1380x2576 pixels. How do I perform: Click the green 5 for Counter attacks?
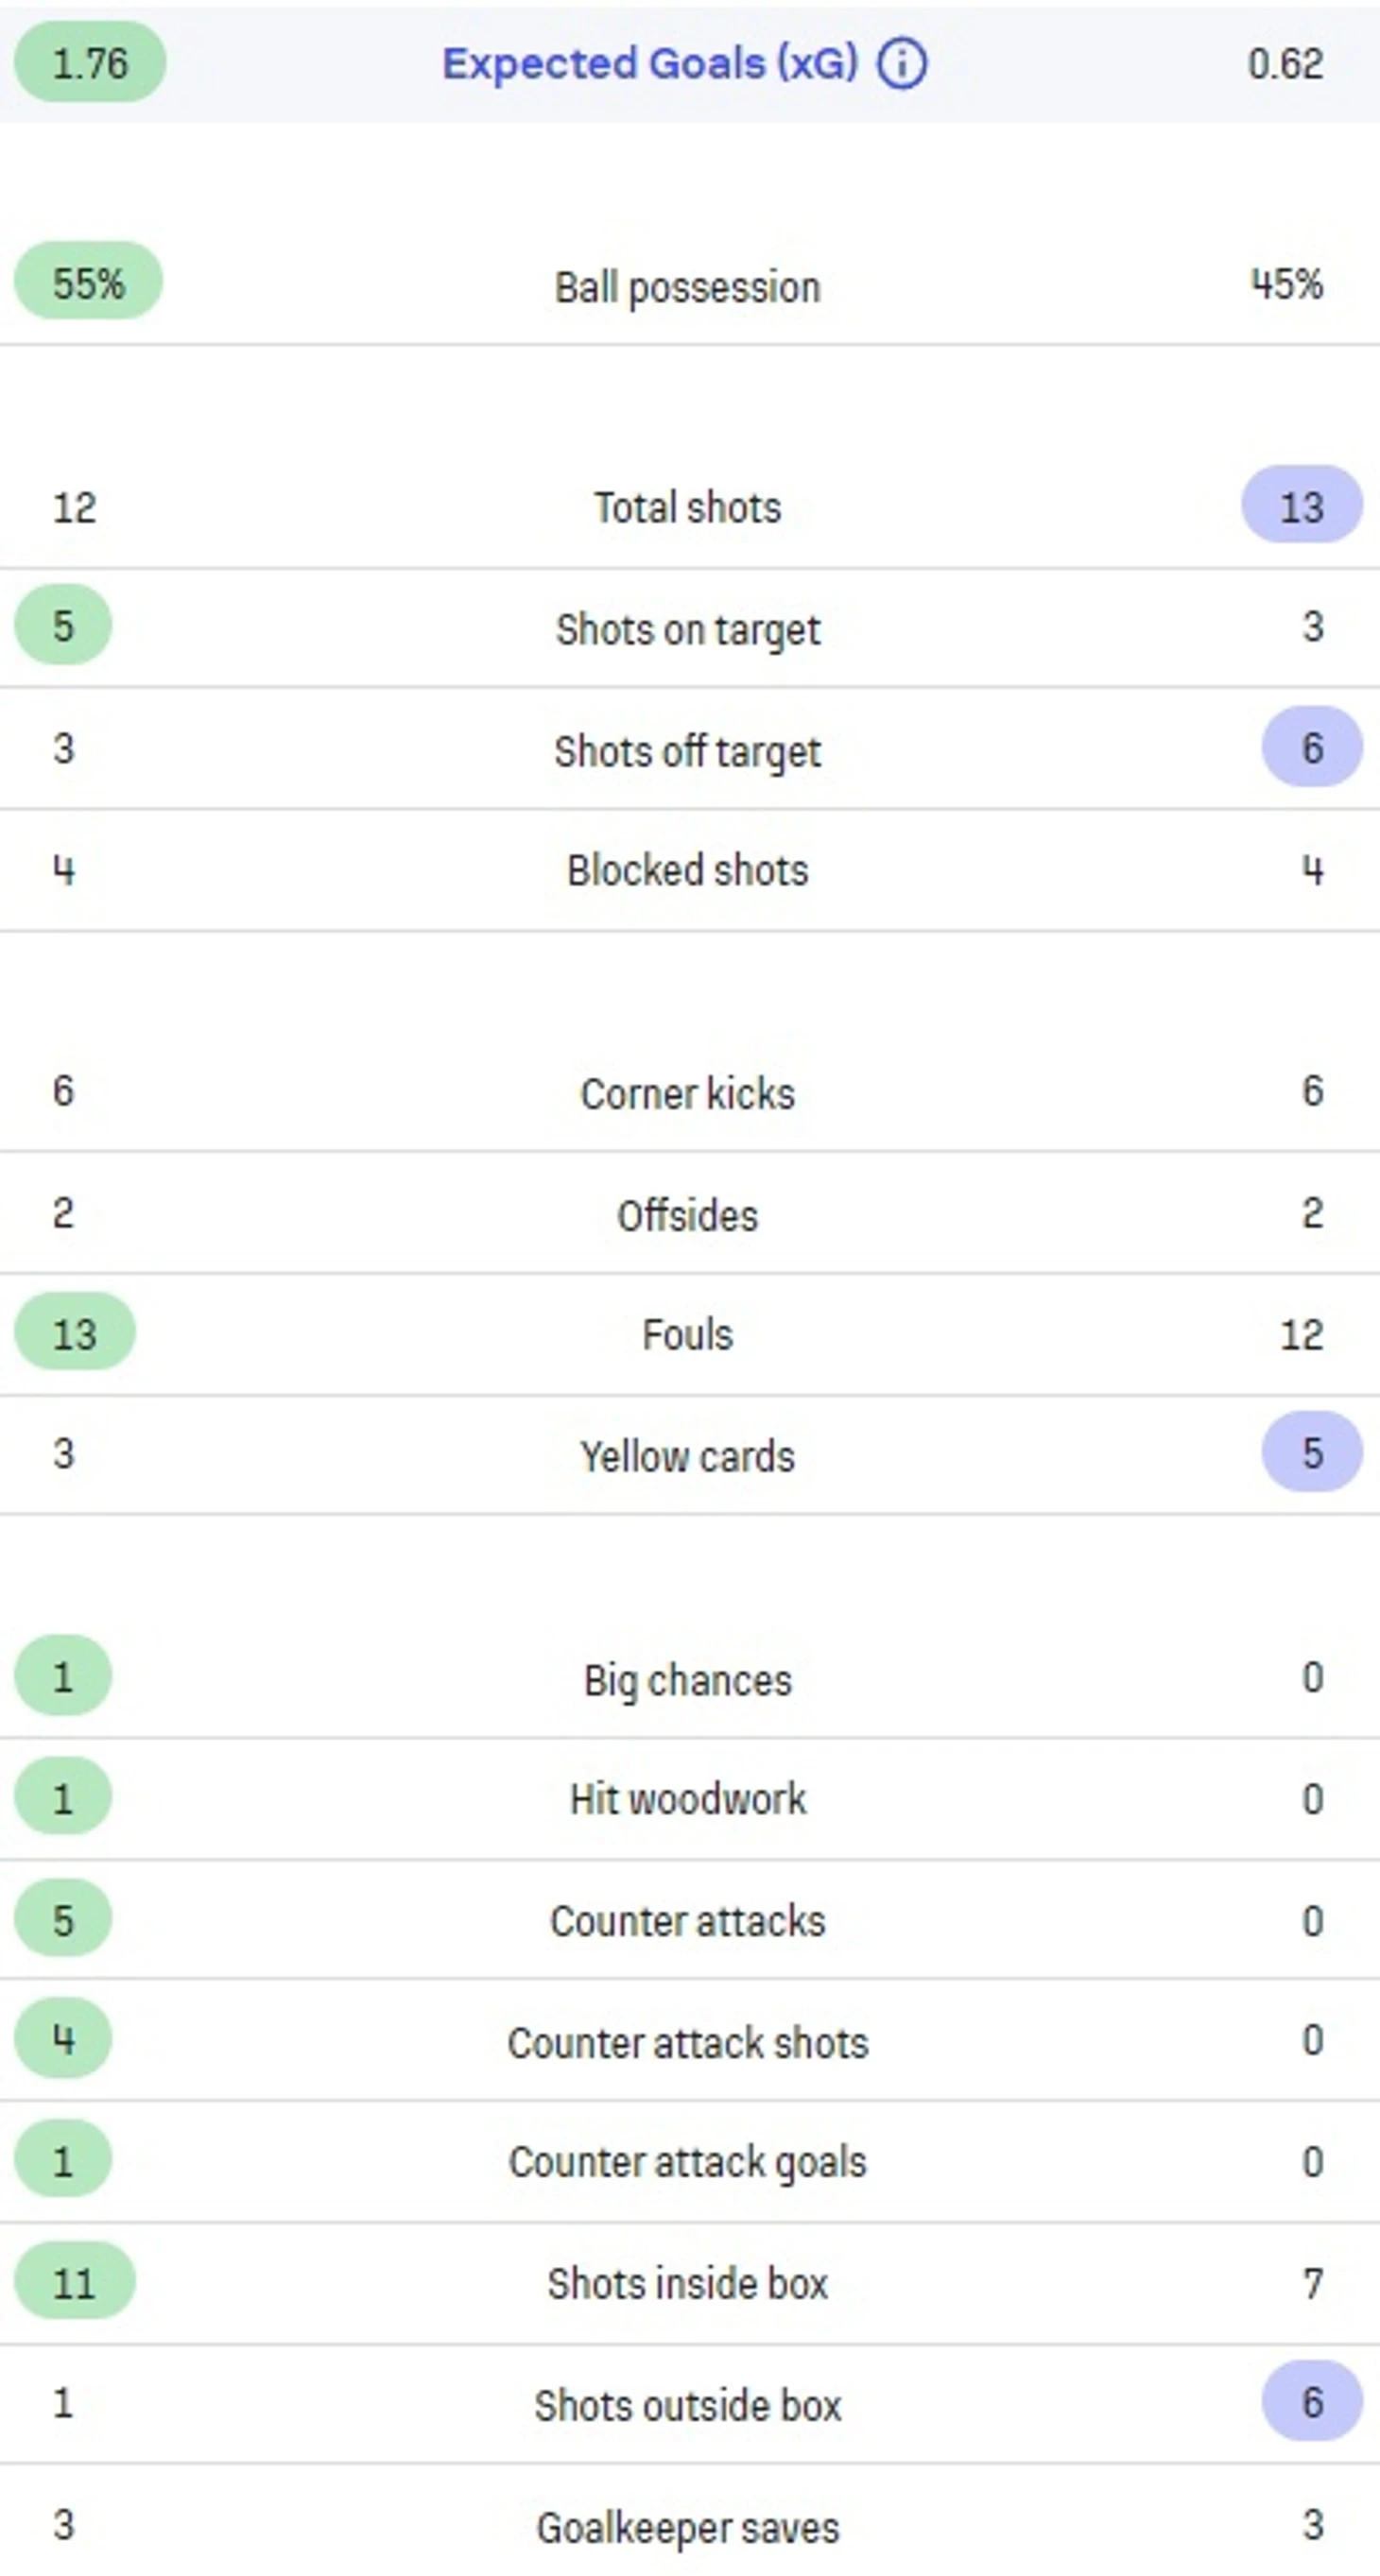point(63,1919)
